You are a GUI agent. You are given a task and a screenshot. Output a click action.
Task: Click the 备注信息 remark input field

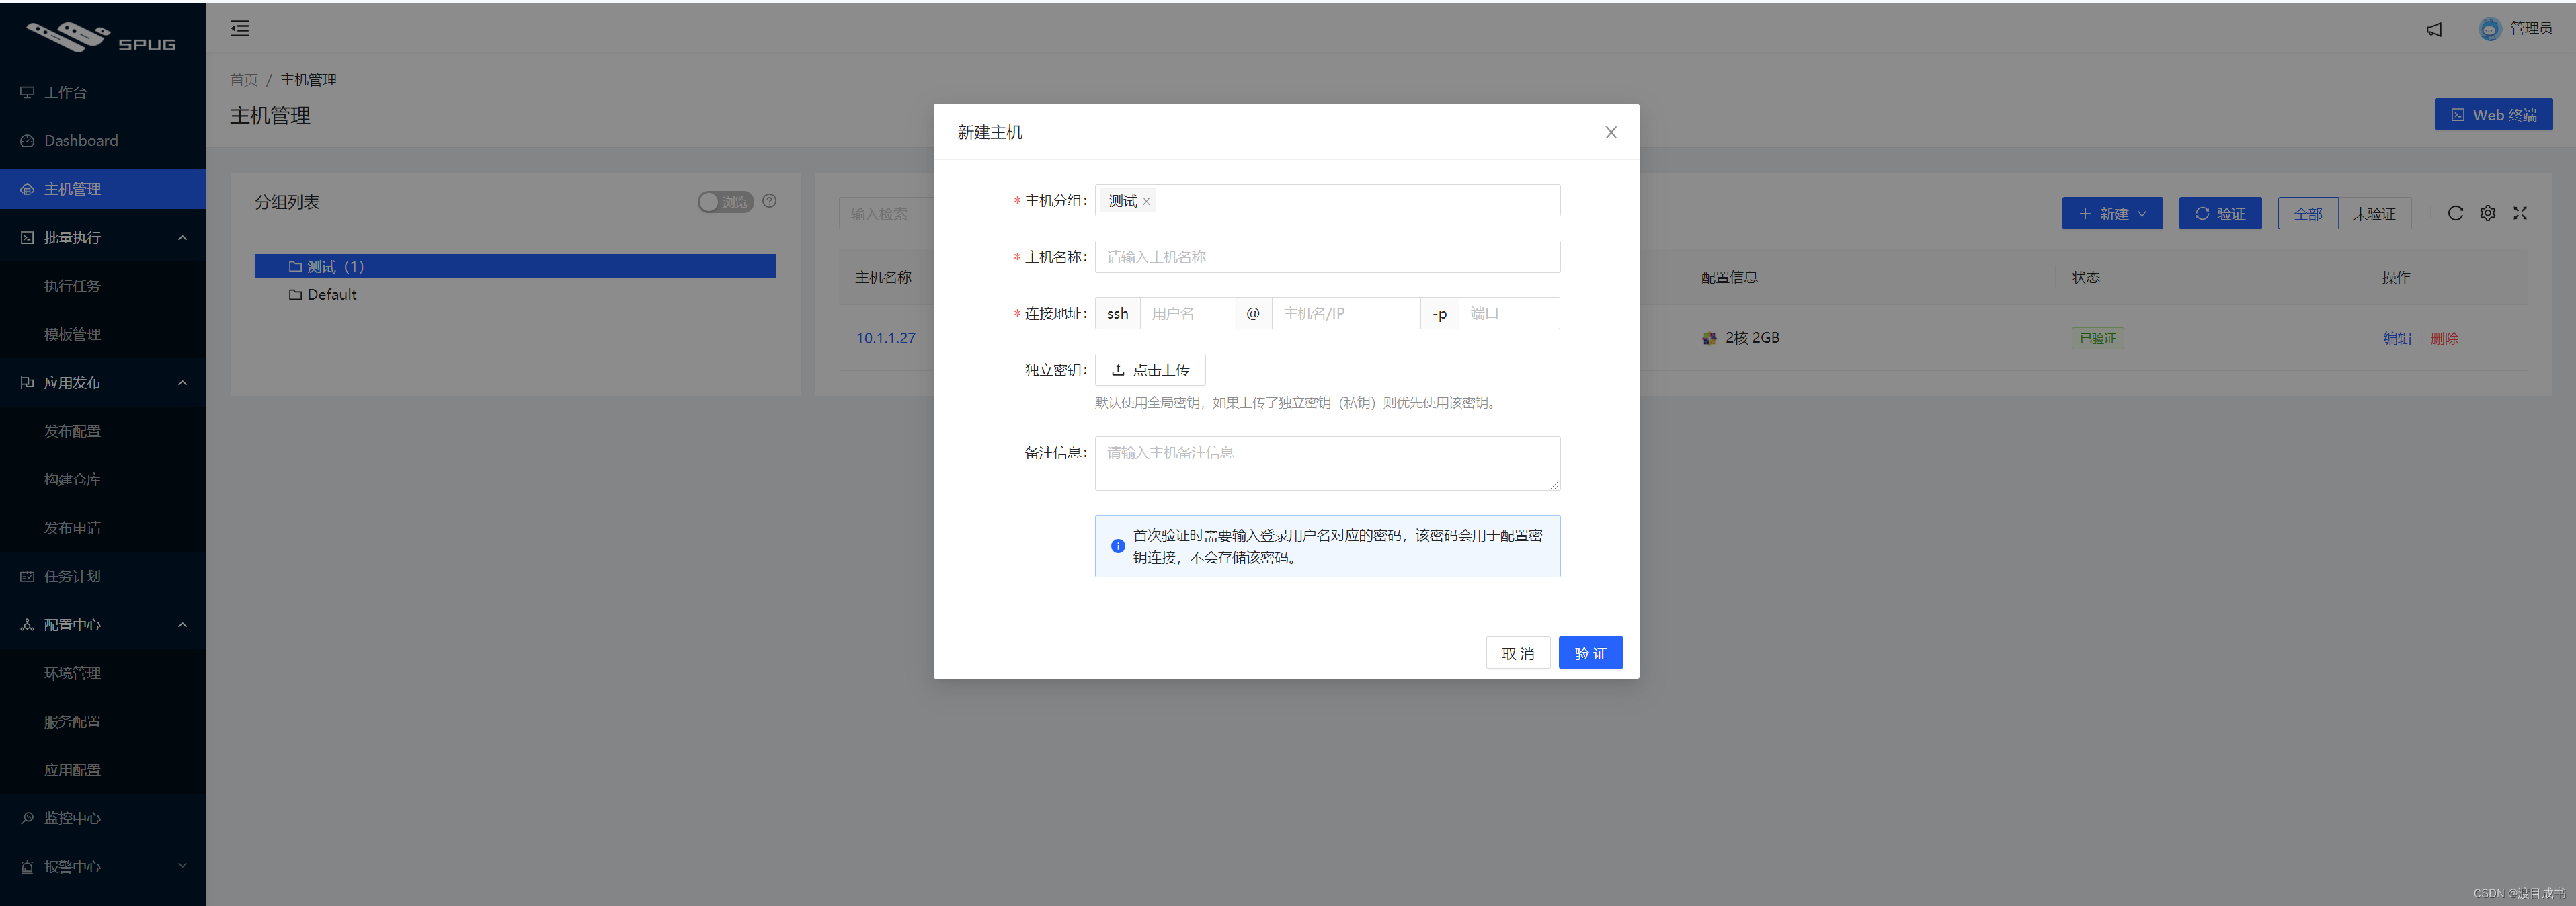click(1327, 463)
